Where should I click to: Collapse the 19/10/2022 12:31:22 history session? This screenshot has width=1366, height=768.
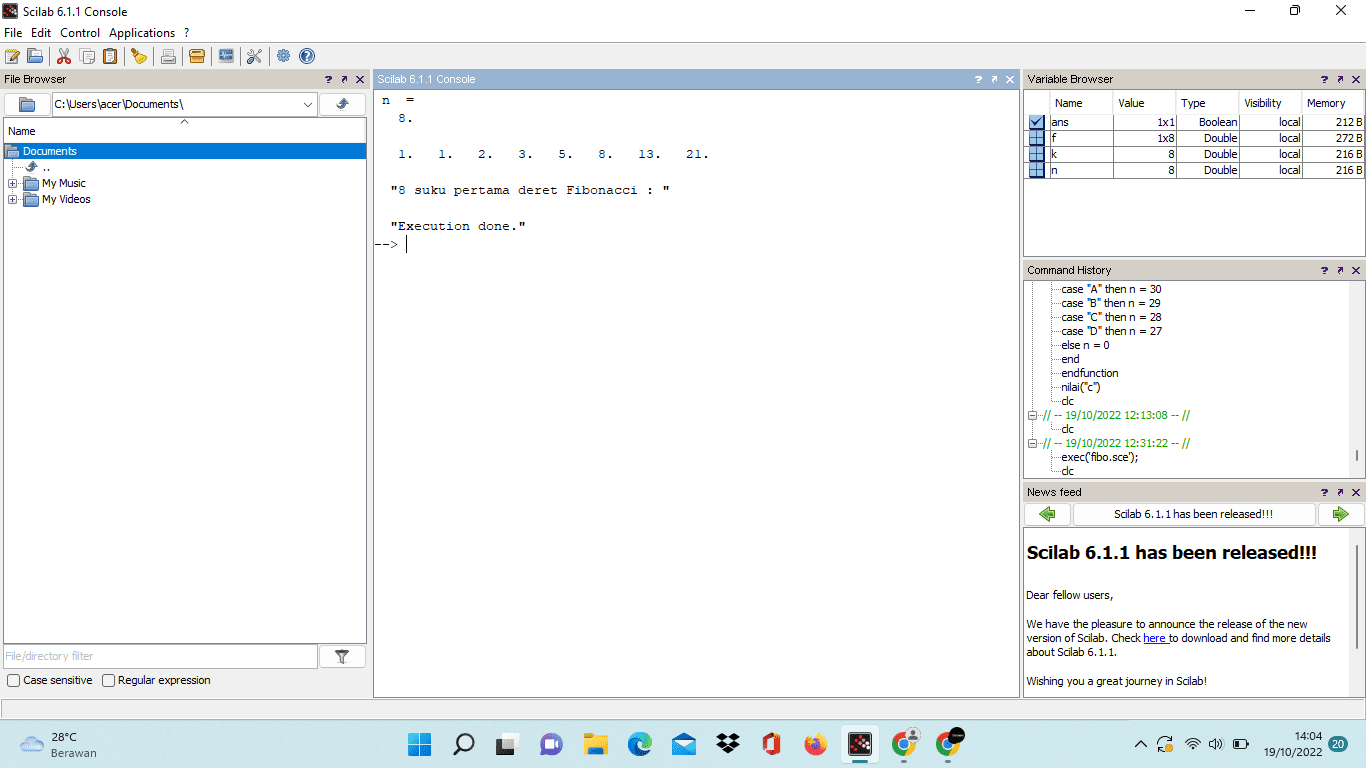coord(1034,443)
